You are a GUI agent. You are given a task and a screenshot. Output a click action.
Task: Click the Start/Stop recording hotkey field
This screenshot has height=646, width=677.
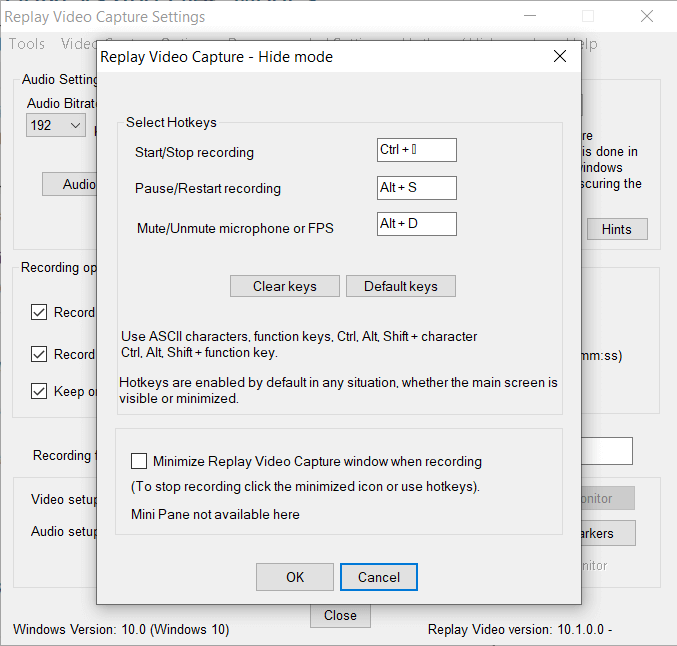point(417,150)
